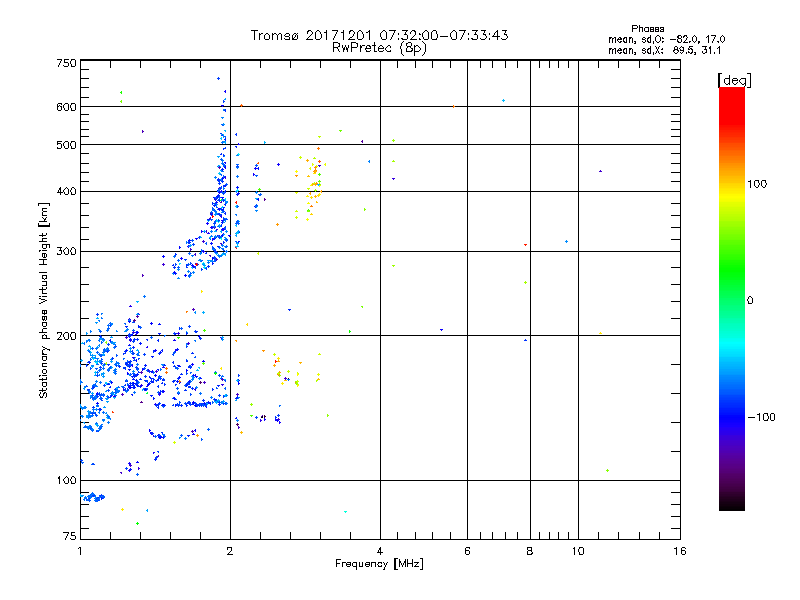
Task: Click the y-axis tick label '750'
Action: click(x=66, y=63)
